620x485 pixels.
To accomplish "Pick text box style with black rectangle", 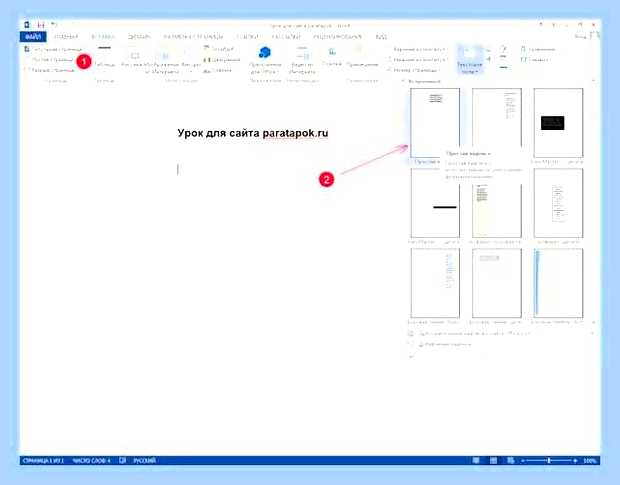I will [558, 123].
